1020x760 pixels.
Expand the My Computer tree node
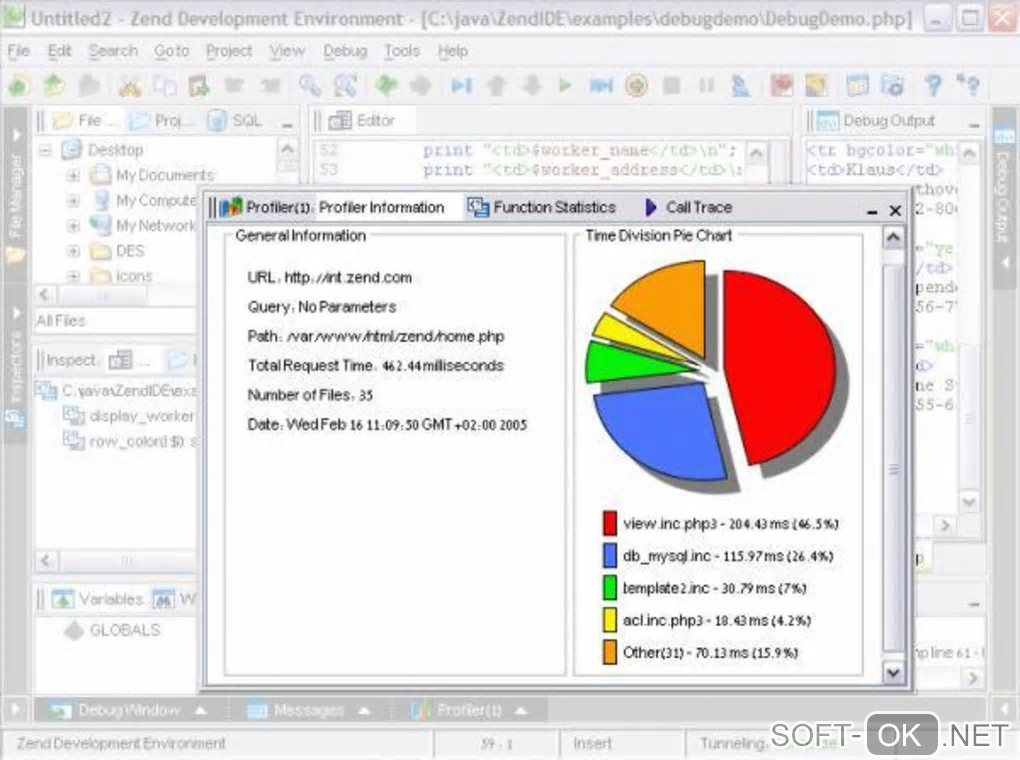point(74,200)
